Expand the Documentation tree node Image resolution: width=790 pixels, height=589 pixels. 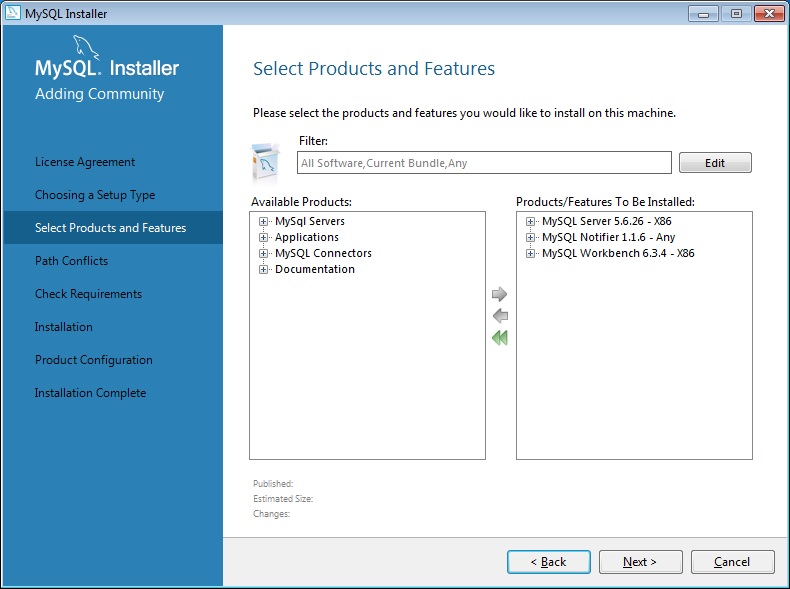pyautogui.click(x=264, y=270)
